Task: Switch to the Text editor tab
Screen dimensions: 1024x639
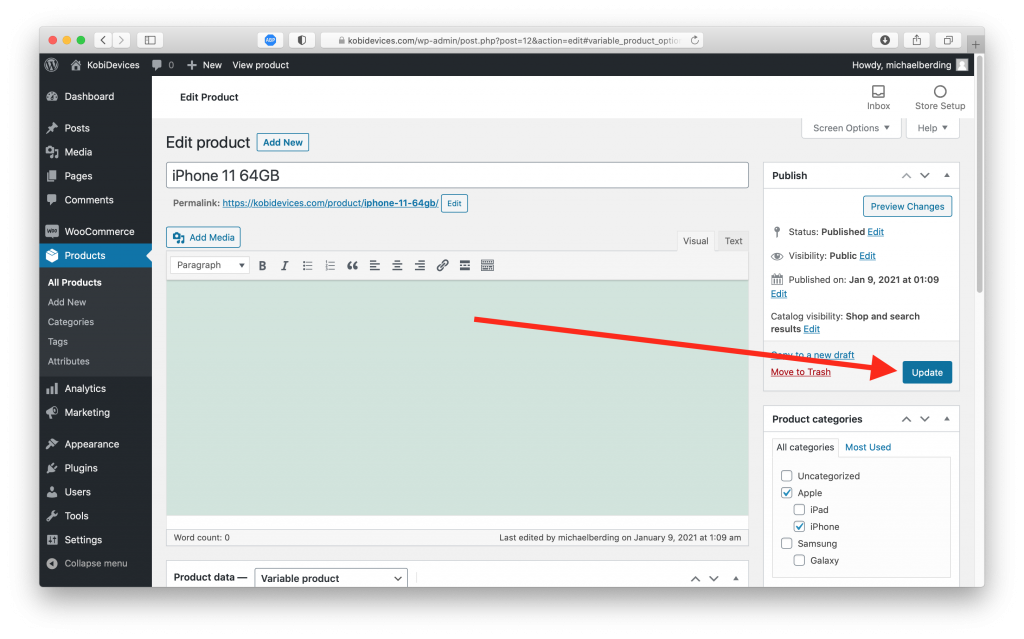Action: coord(733,241)
